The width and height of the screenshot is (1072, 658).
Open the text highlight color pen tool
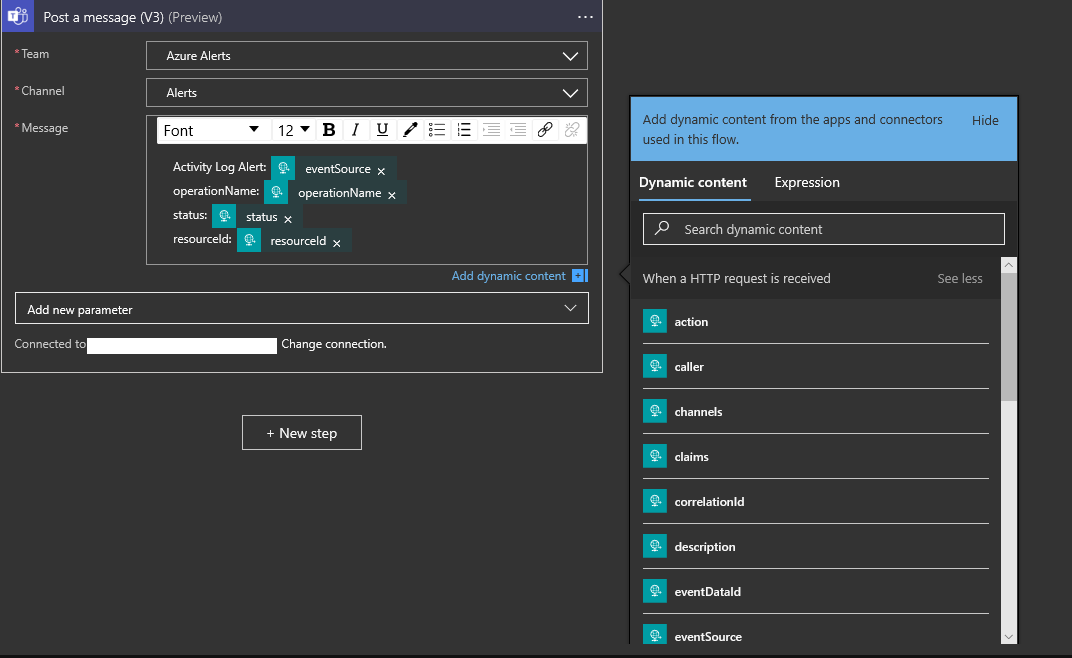410,130
